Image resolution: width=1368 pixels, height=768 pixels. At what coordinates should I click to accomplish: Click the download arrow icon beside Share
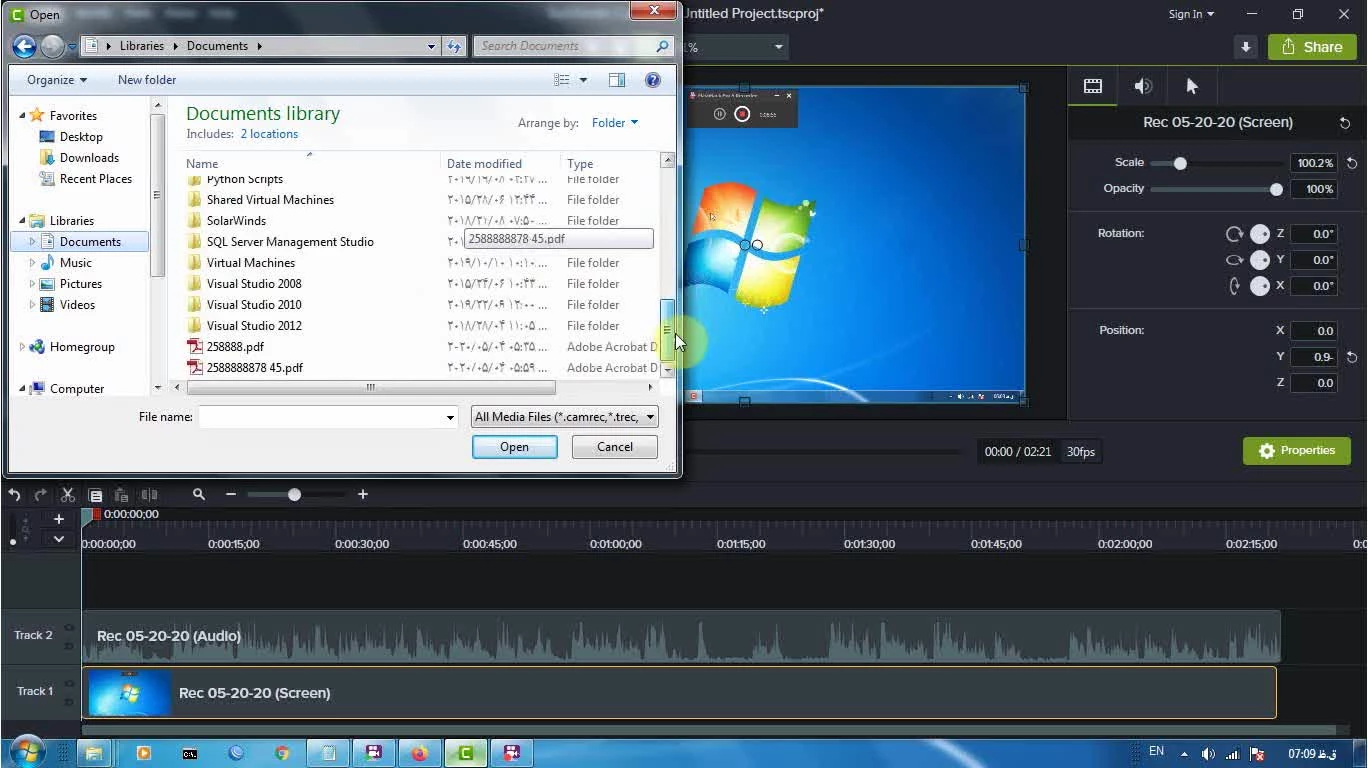(x=1245, y=47)
